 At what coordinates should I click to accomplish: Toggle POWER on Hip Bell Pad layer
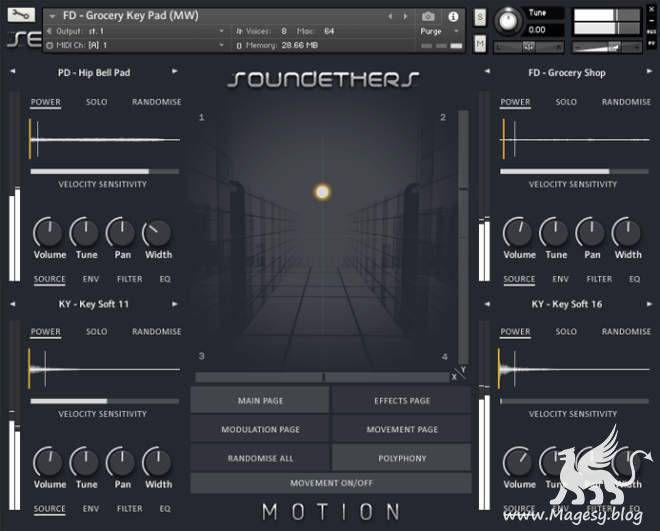point(45,102)
